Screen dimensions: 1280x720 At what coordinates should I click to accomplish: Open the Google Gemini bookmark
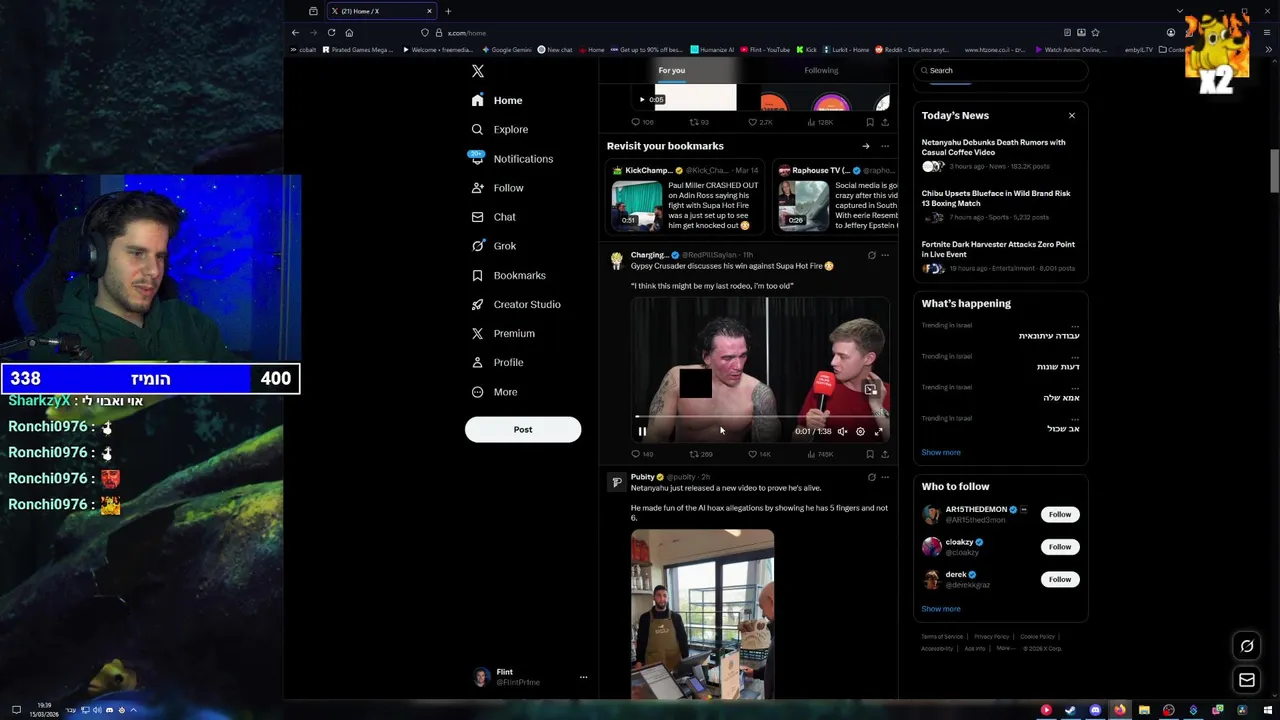pyautogui.click(x=507, y=50)
